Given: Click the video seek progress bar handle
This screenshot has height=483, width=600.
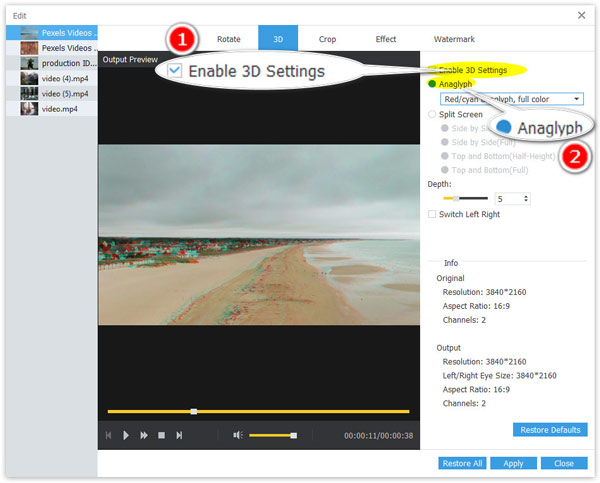Looking at the screenshot, I should 194,411.
